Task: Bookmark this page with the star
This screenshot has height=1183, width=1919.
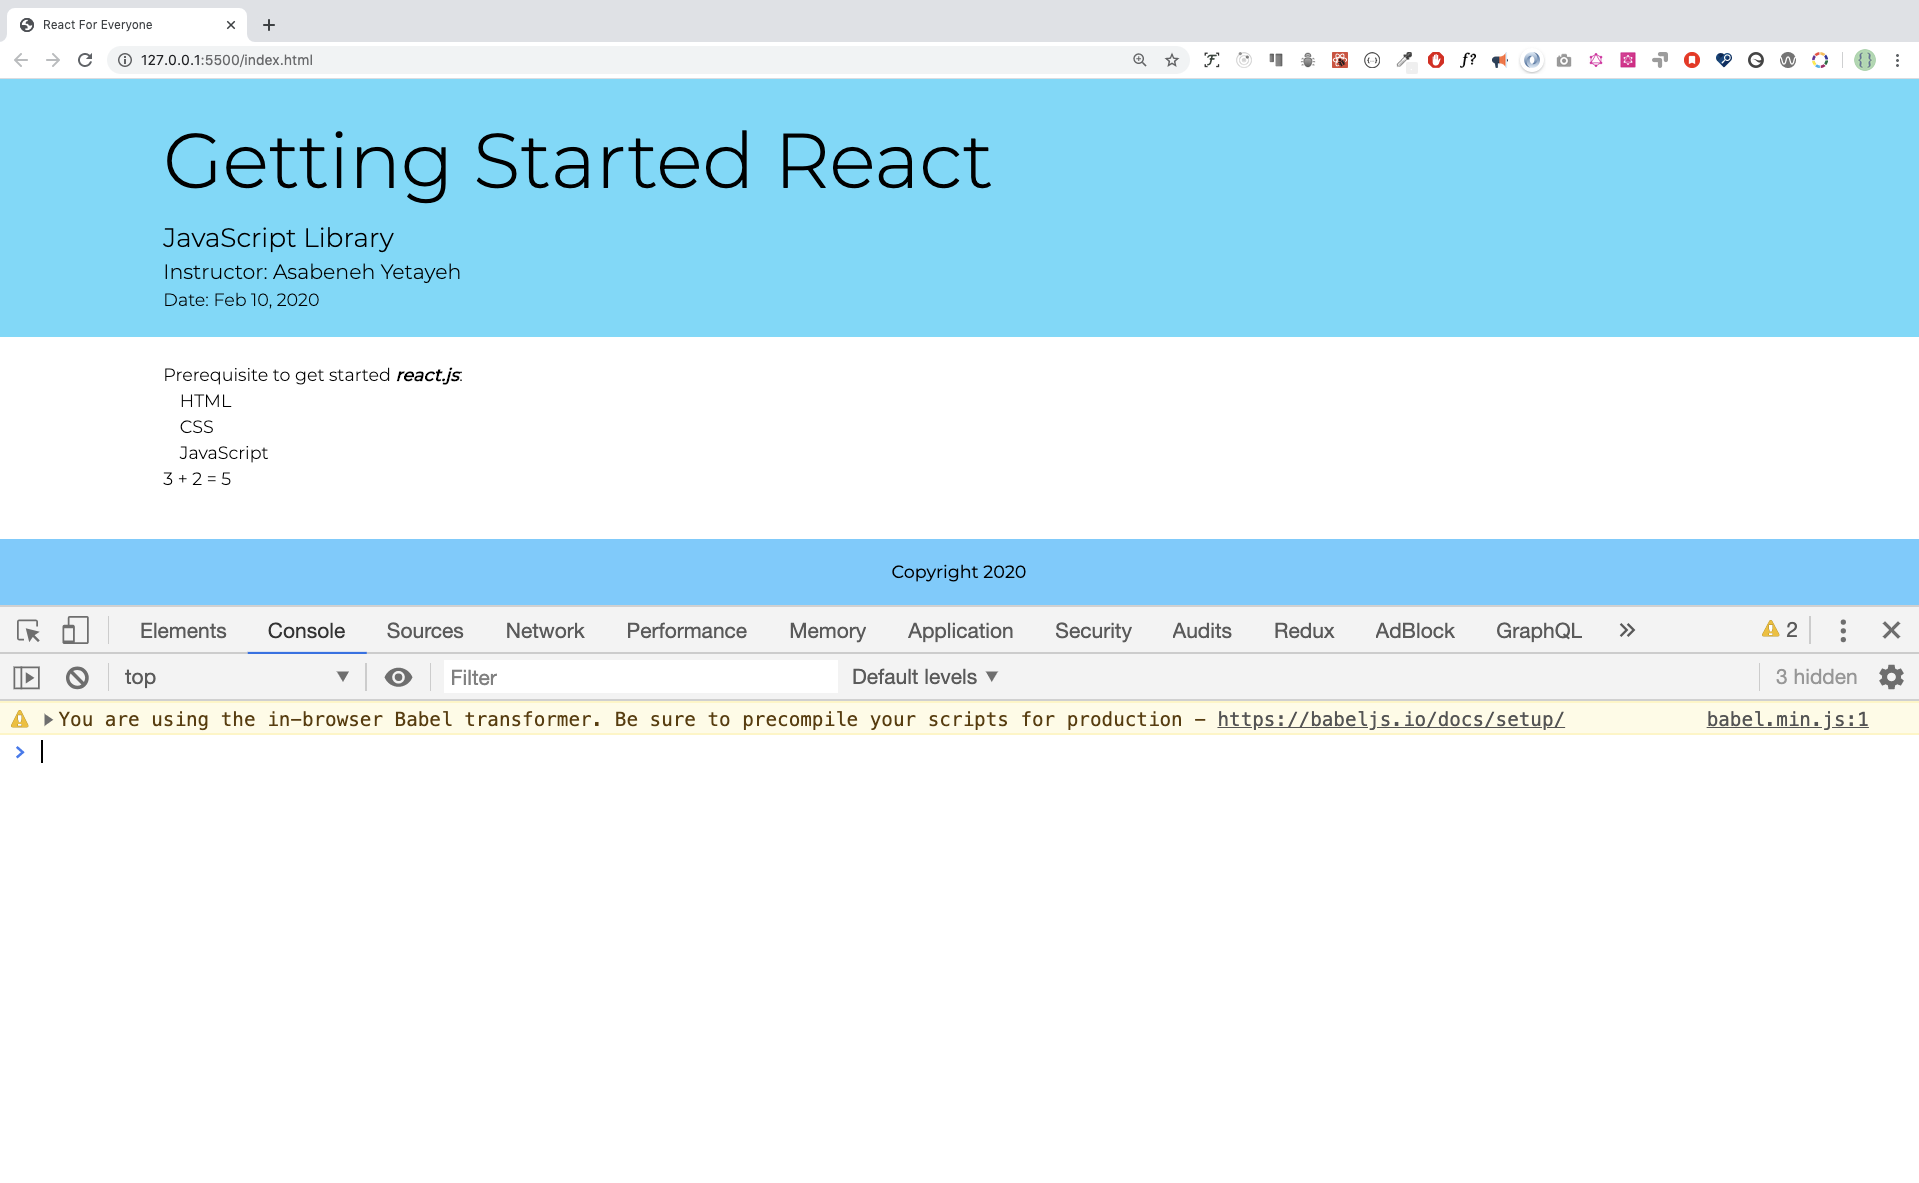Action: (1172, 60)
